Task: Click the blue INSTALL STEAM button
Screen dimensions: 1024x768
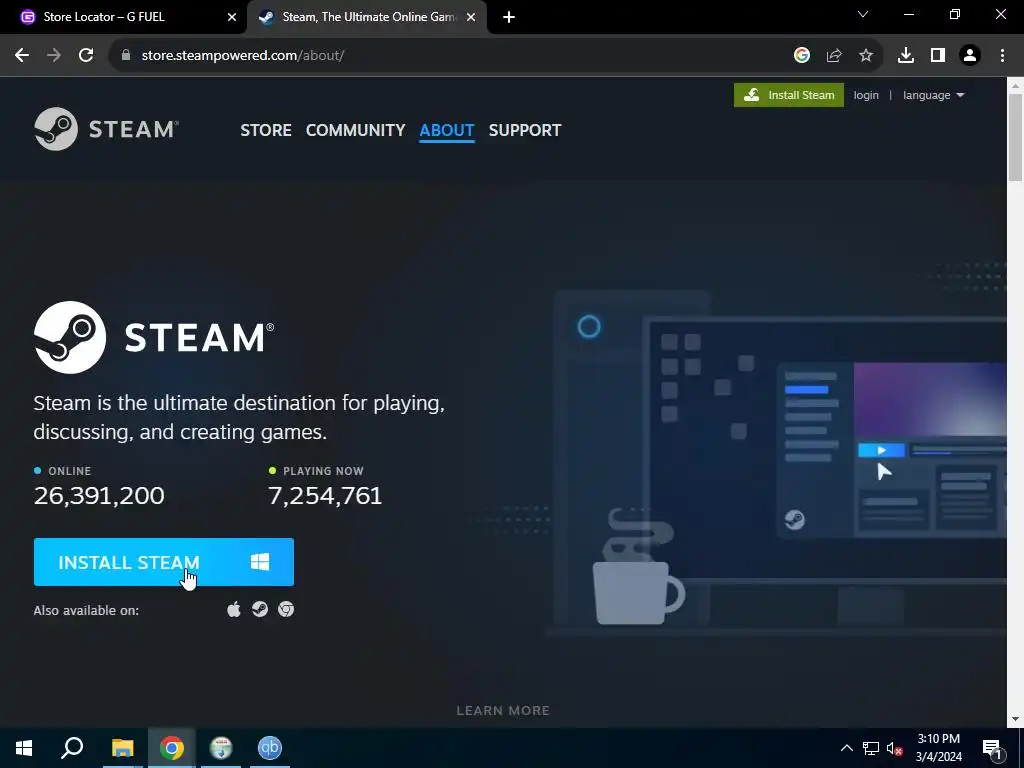Action: pos(164,562)
